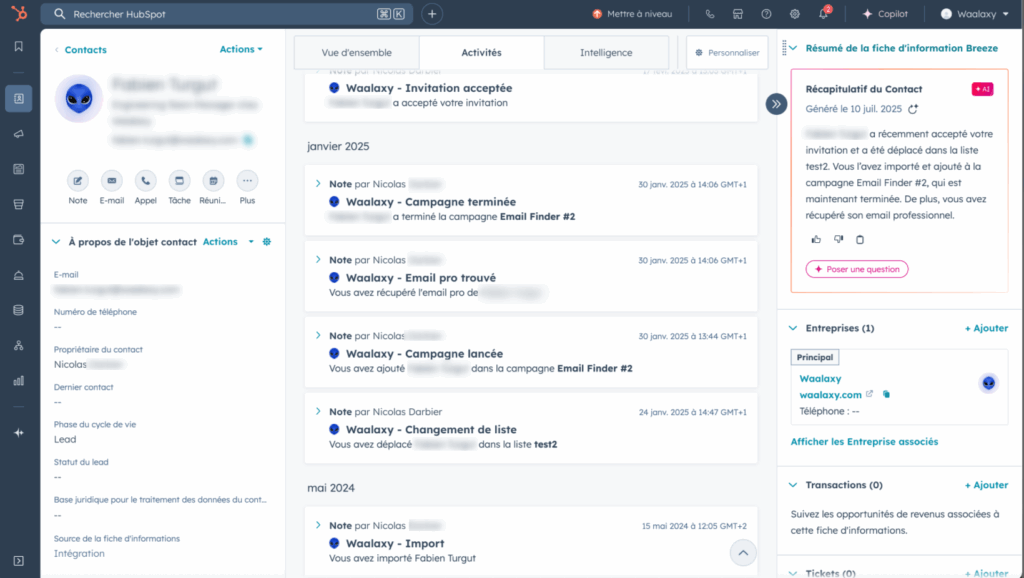Start an Appel call action
This screenshot has height=578, width=1024.
click(x=146, y=181)
